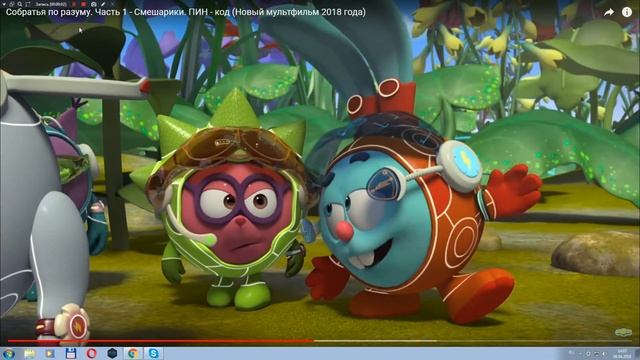Click the Share arrow icon on the video
Screen dimensions: 640x360
point(609,12)
